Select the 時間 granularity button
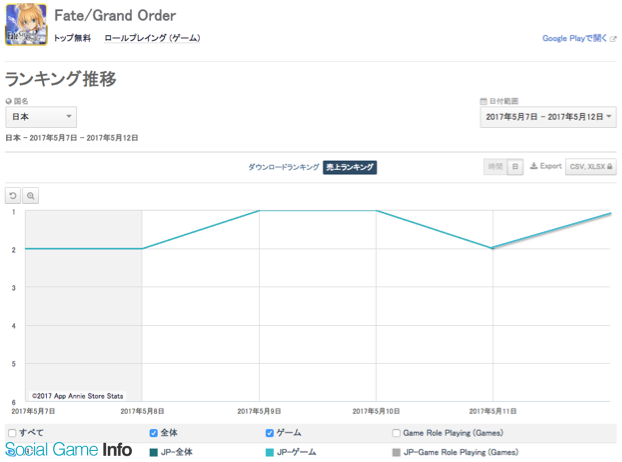622x462 pixels. click(495, 167)
